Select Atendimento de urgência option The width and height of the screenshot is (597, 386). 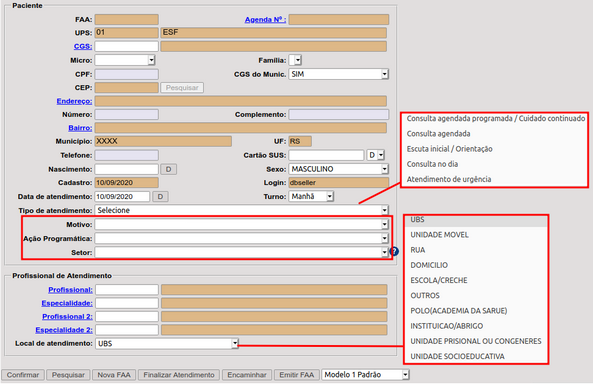[x=449, y=179]
